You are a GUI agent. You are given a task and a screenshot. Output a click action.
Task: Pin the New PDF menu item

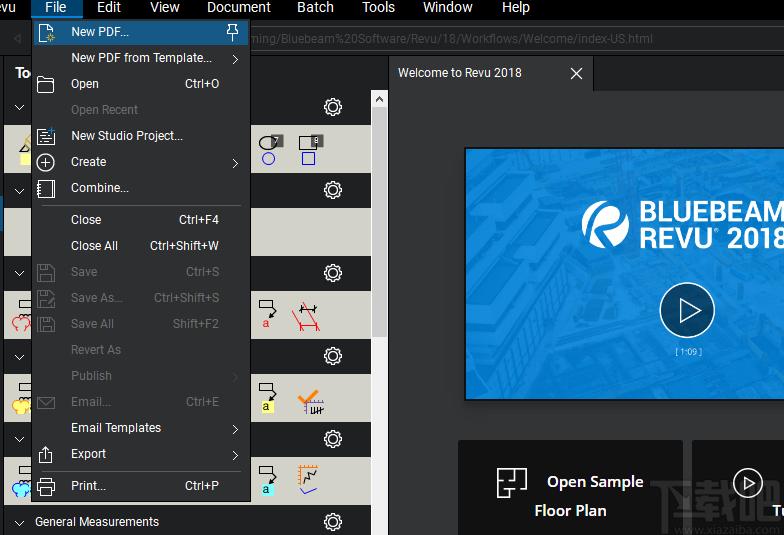pos(232,32)
